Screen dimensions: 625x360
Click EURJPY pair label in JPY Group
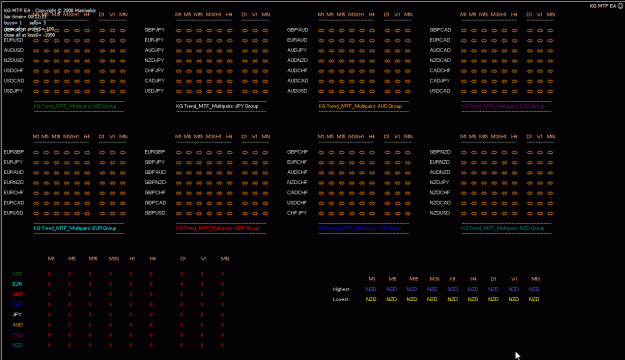click(x=154, y=40)
